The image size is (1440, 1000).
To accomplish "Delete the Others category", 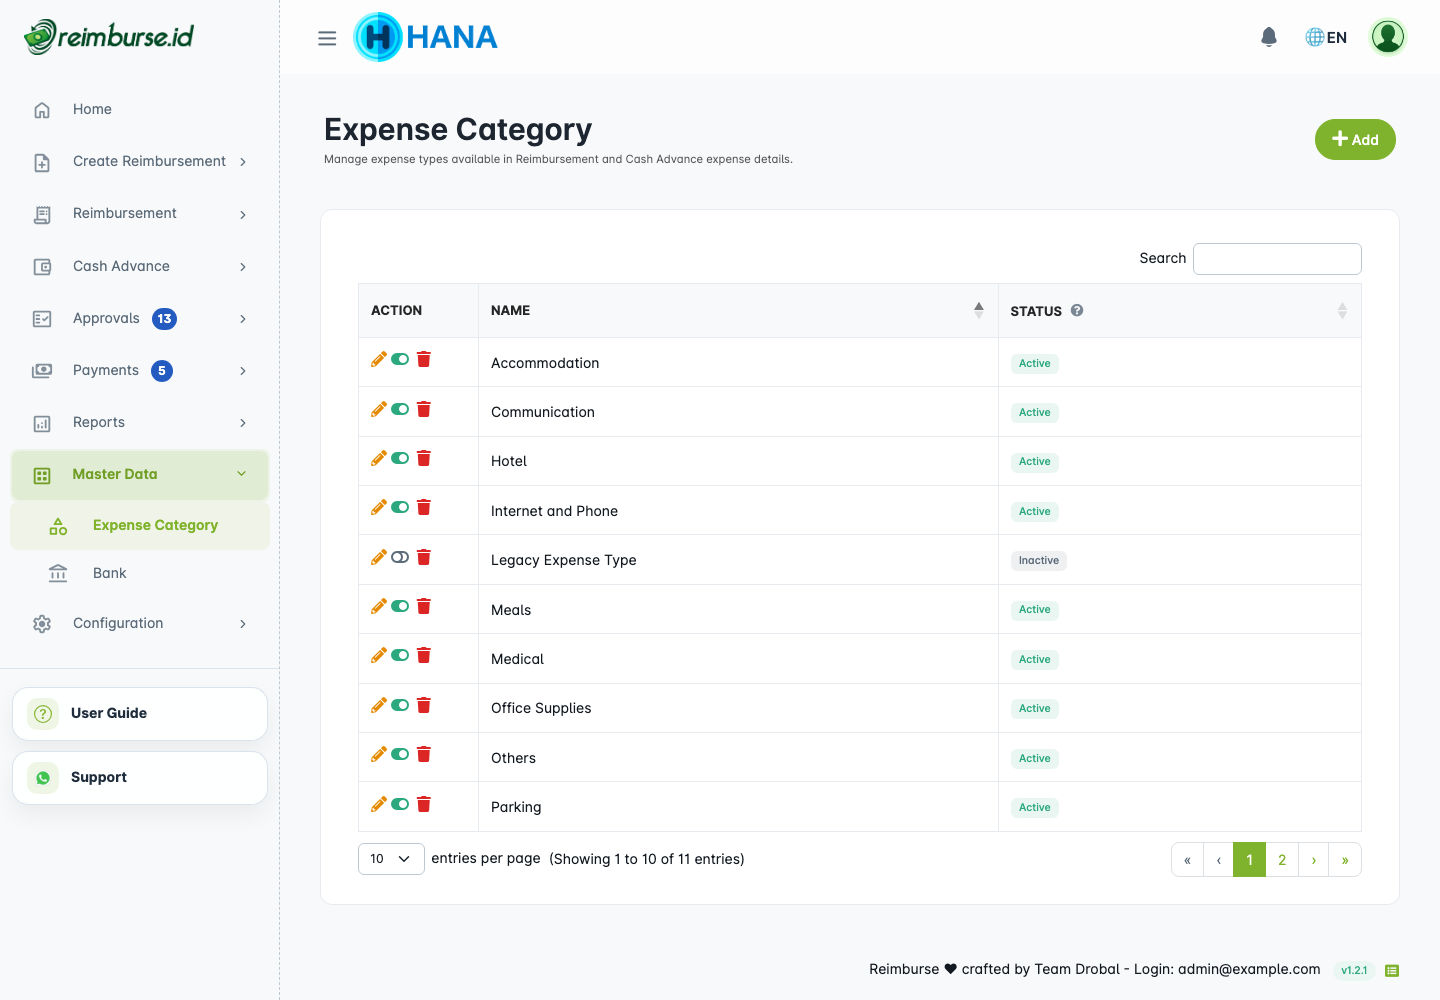I will click(x=424, y=754).
